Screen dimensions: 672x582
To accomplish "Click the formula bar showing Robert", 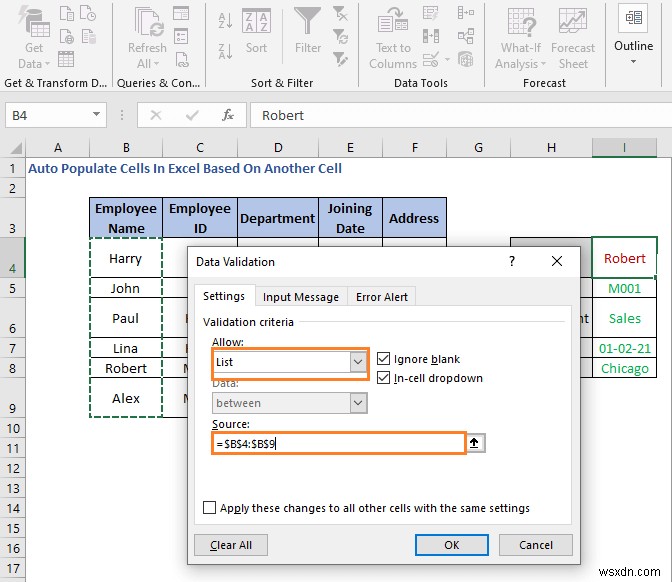I will coord(461,115).
